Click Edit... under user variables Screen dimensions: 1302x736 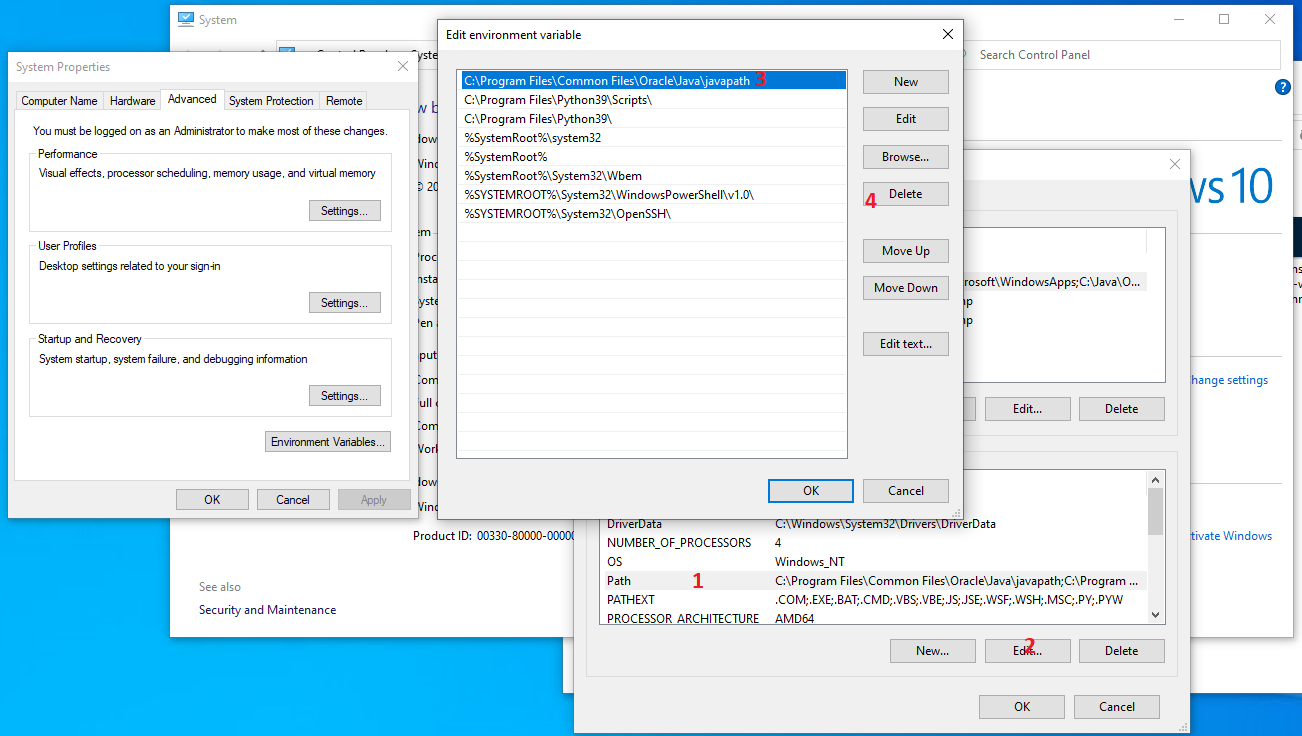click(x=1028, y=409)
